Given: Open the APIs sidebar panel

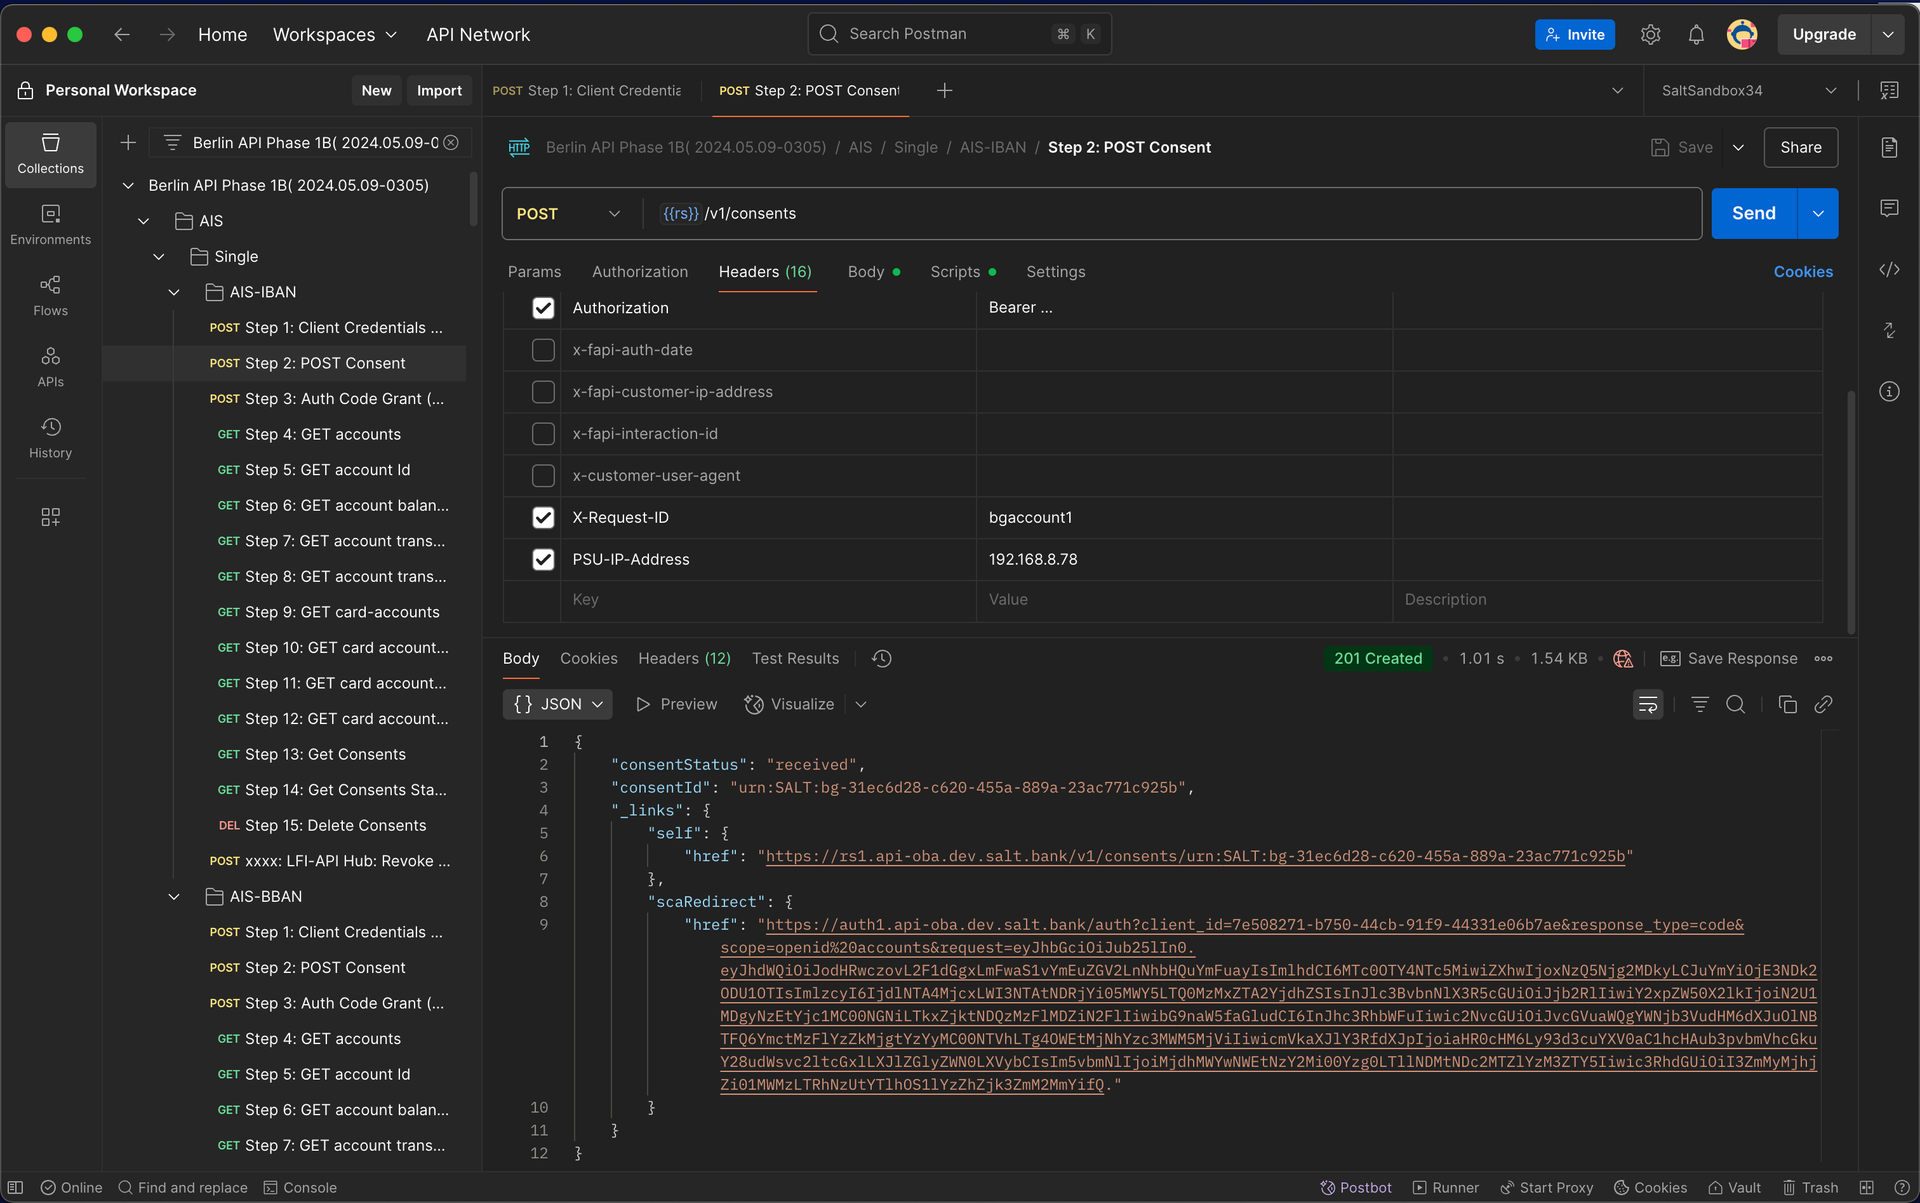Looking at the screenshot, I should 50,367.
